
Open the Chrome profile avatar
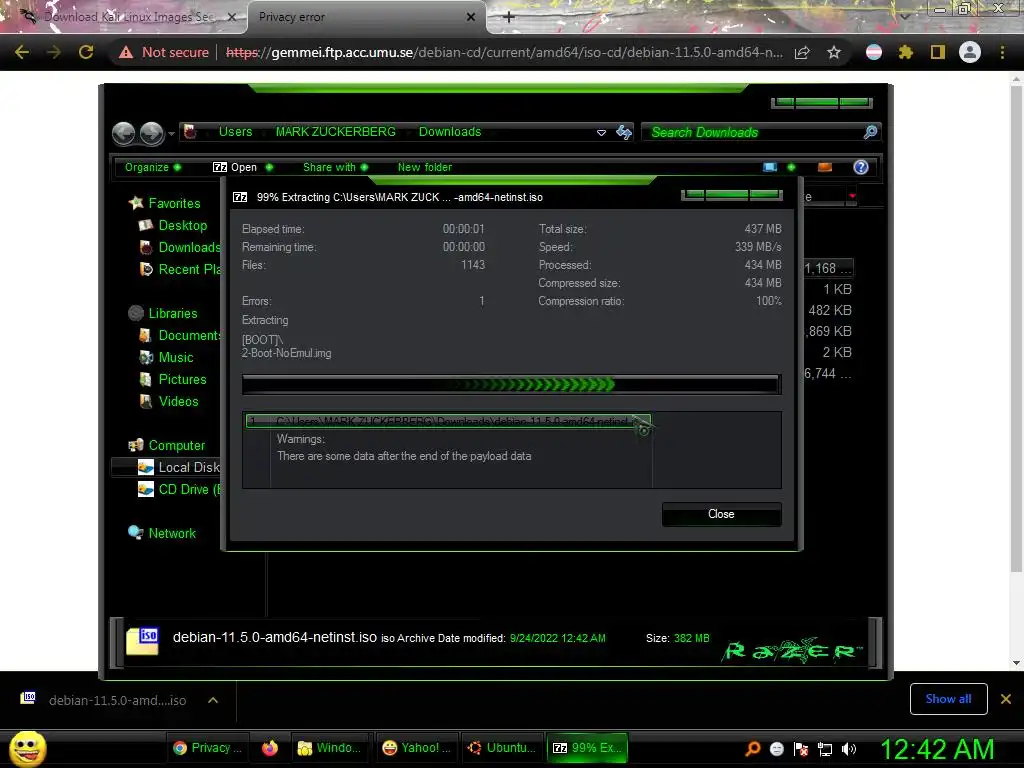pyautogui.click(x=970, y=52)
